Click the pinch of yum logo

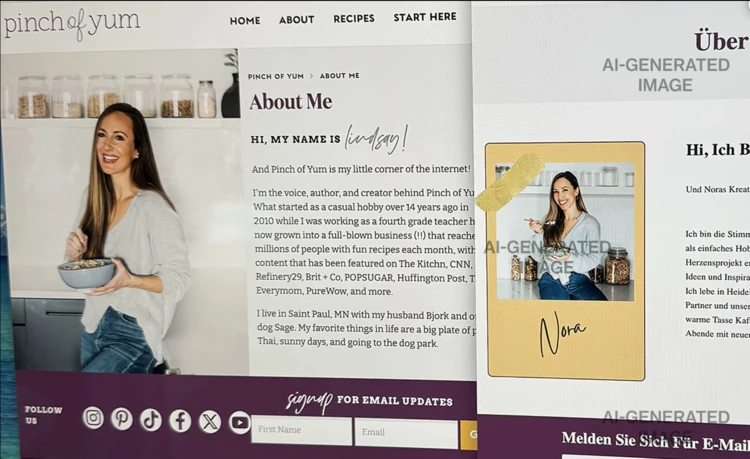(72, 23)
